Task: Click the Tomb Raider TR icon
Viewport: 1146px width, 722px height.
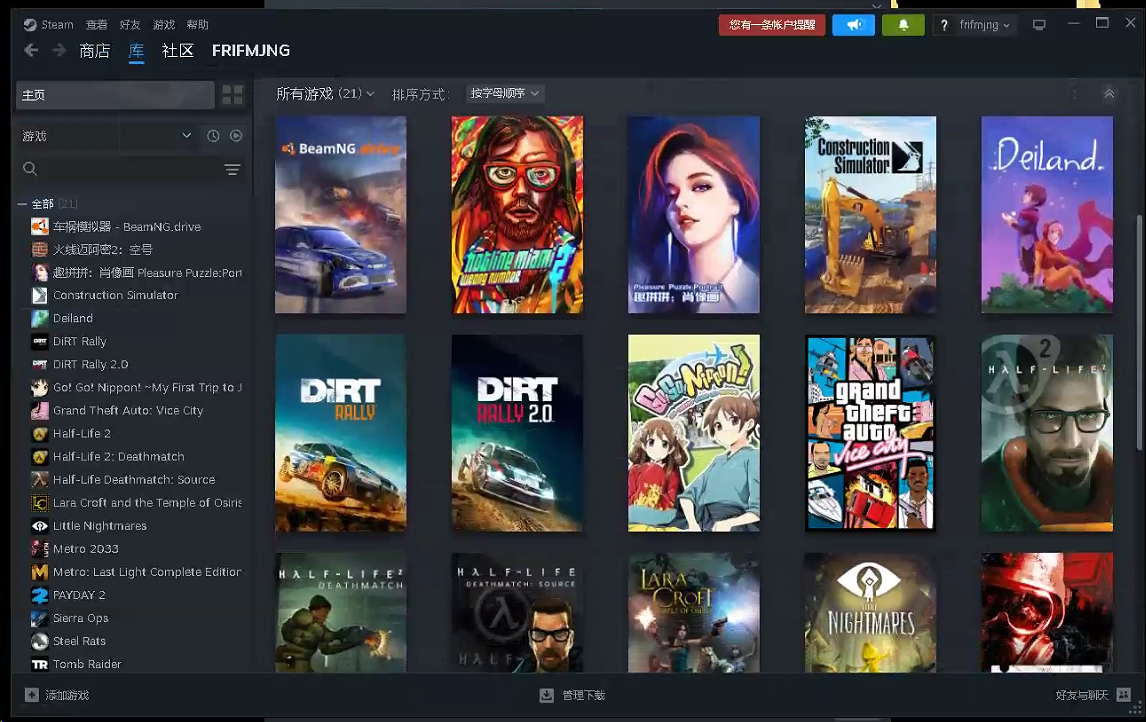Action: pos(39,664)
